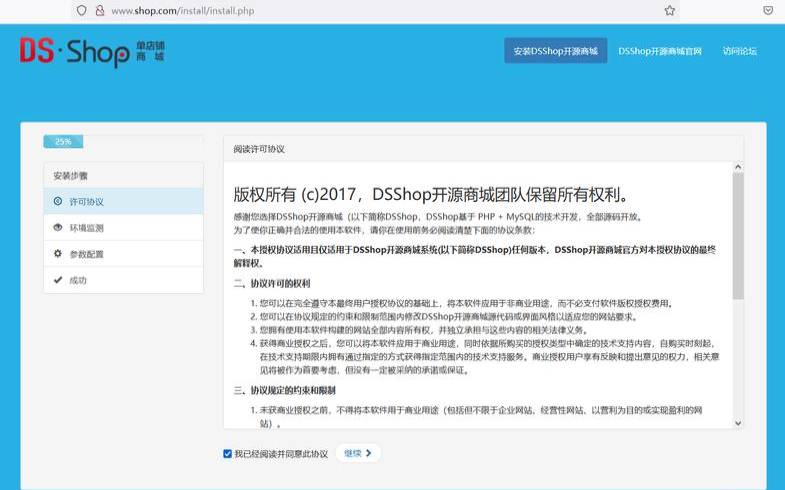Select 参数配置 step in sidebar
The width and height of the screenshot is (785, 490).
pos(124,254)
